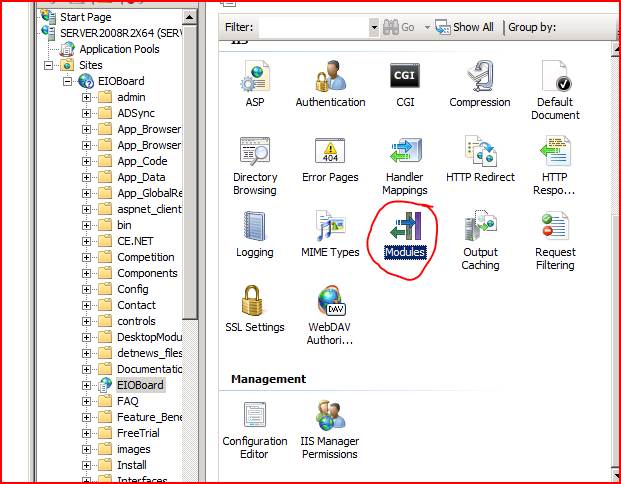Click the tree vertical scrollbar thumb

point(190,171)
